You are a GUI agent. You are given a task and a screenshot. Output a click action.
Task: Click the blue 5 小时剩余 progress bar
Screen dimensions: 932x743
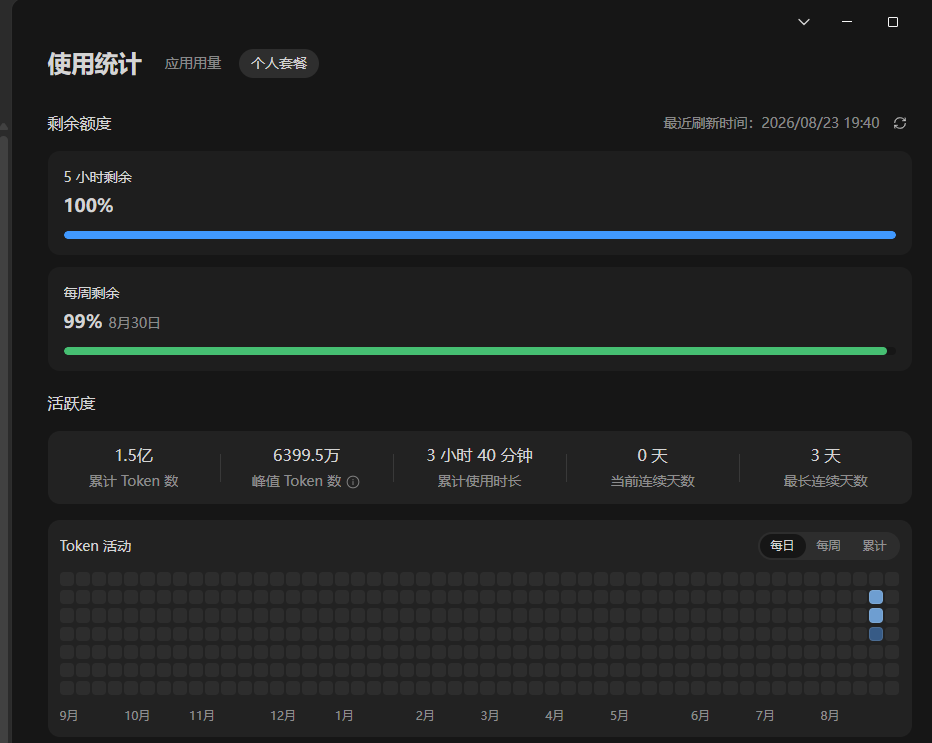pos(480,235)
